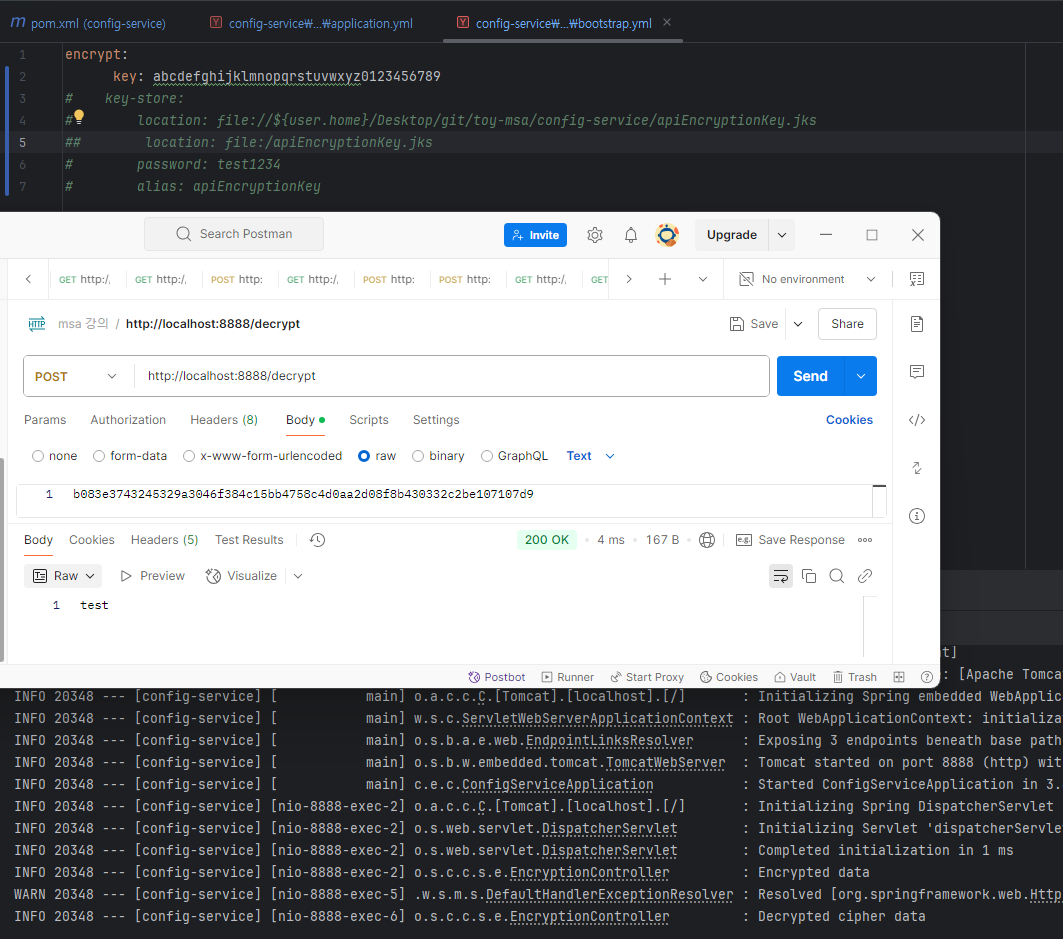The width and height of the screenshot is (1063, 939).
Task: Switch to the Params tab
Action: click(x=45, y=420)
